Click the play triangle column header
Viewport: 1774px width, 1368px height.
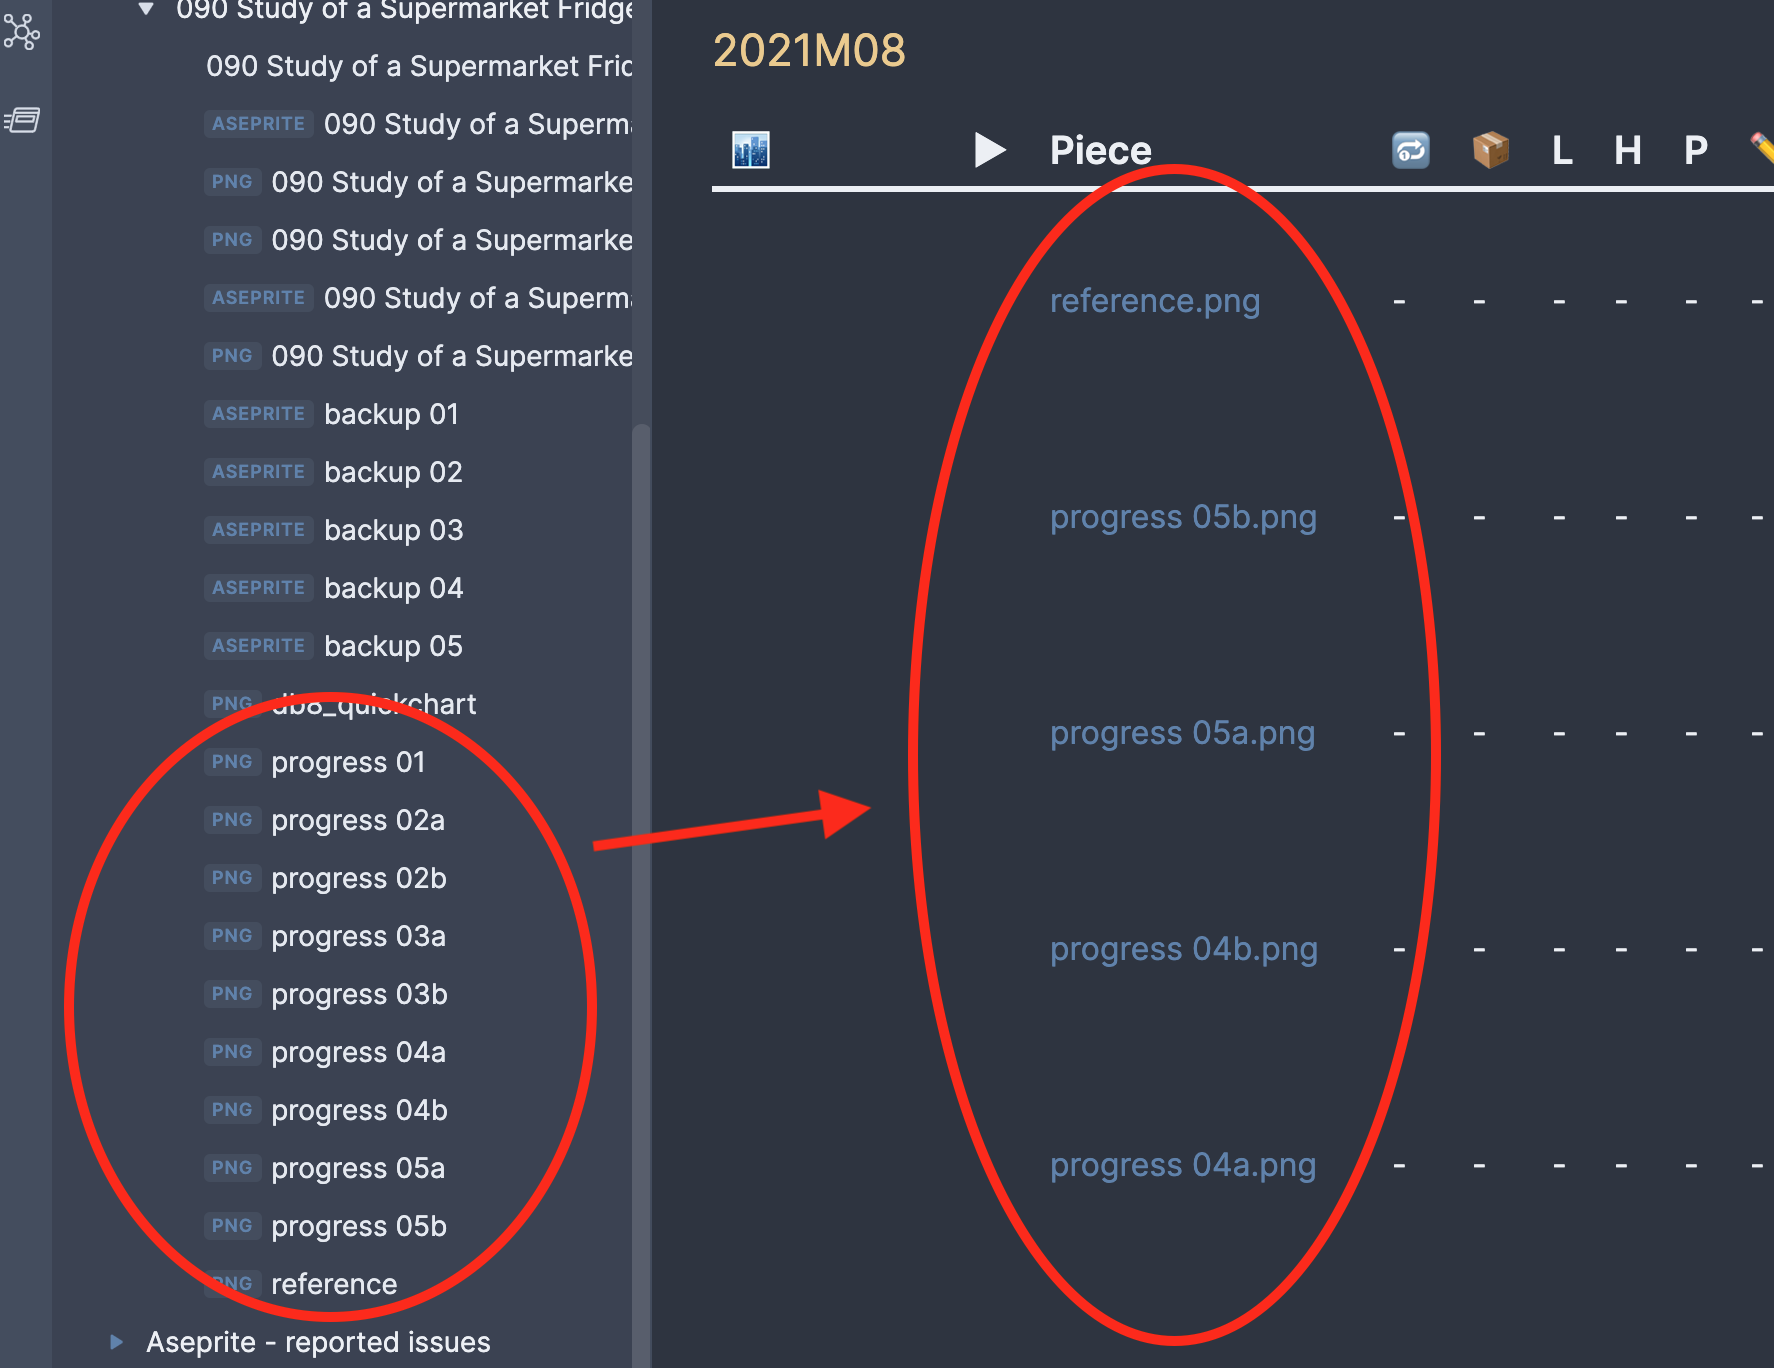tap(990, 150)
